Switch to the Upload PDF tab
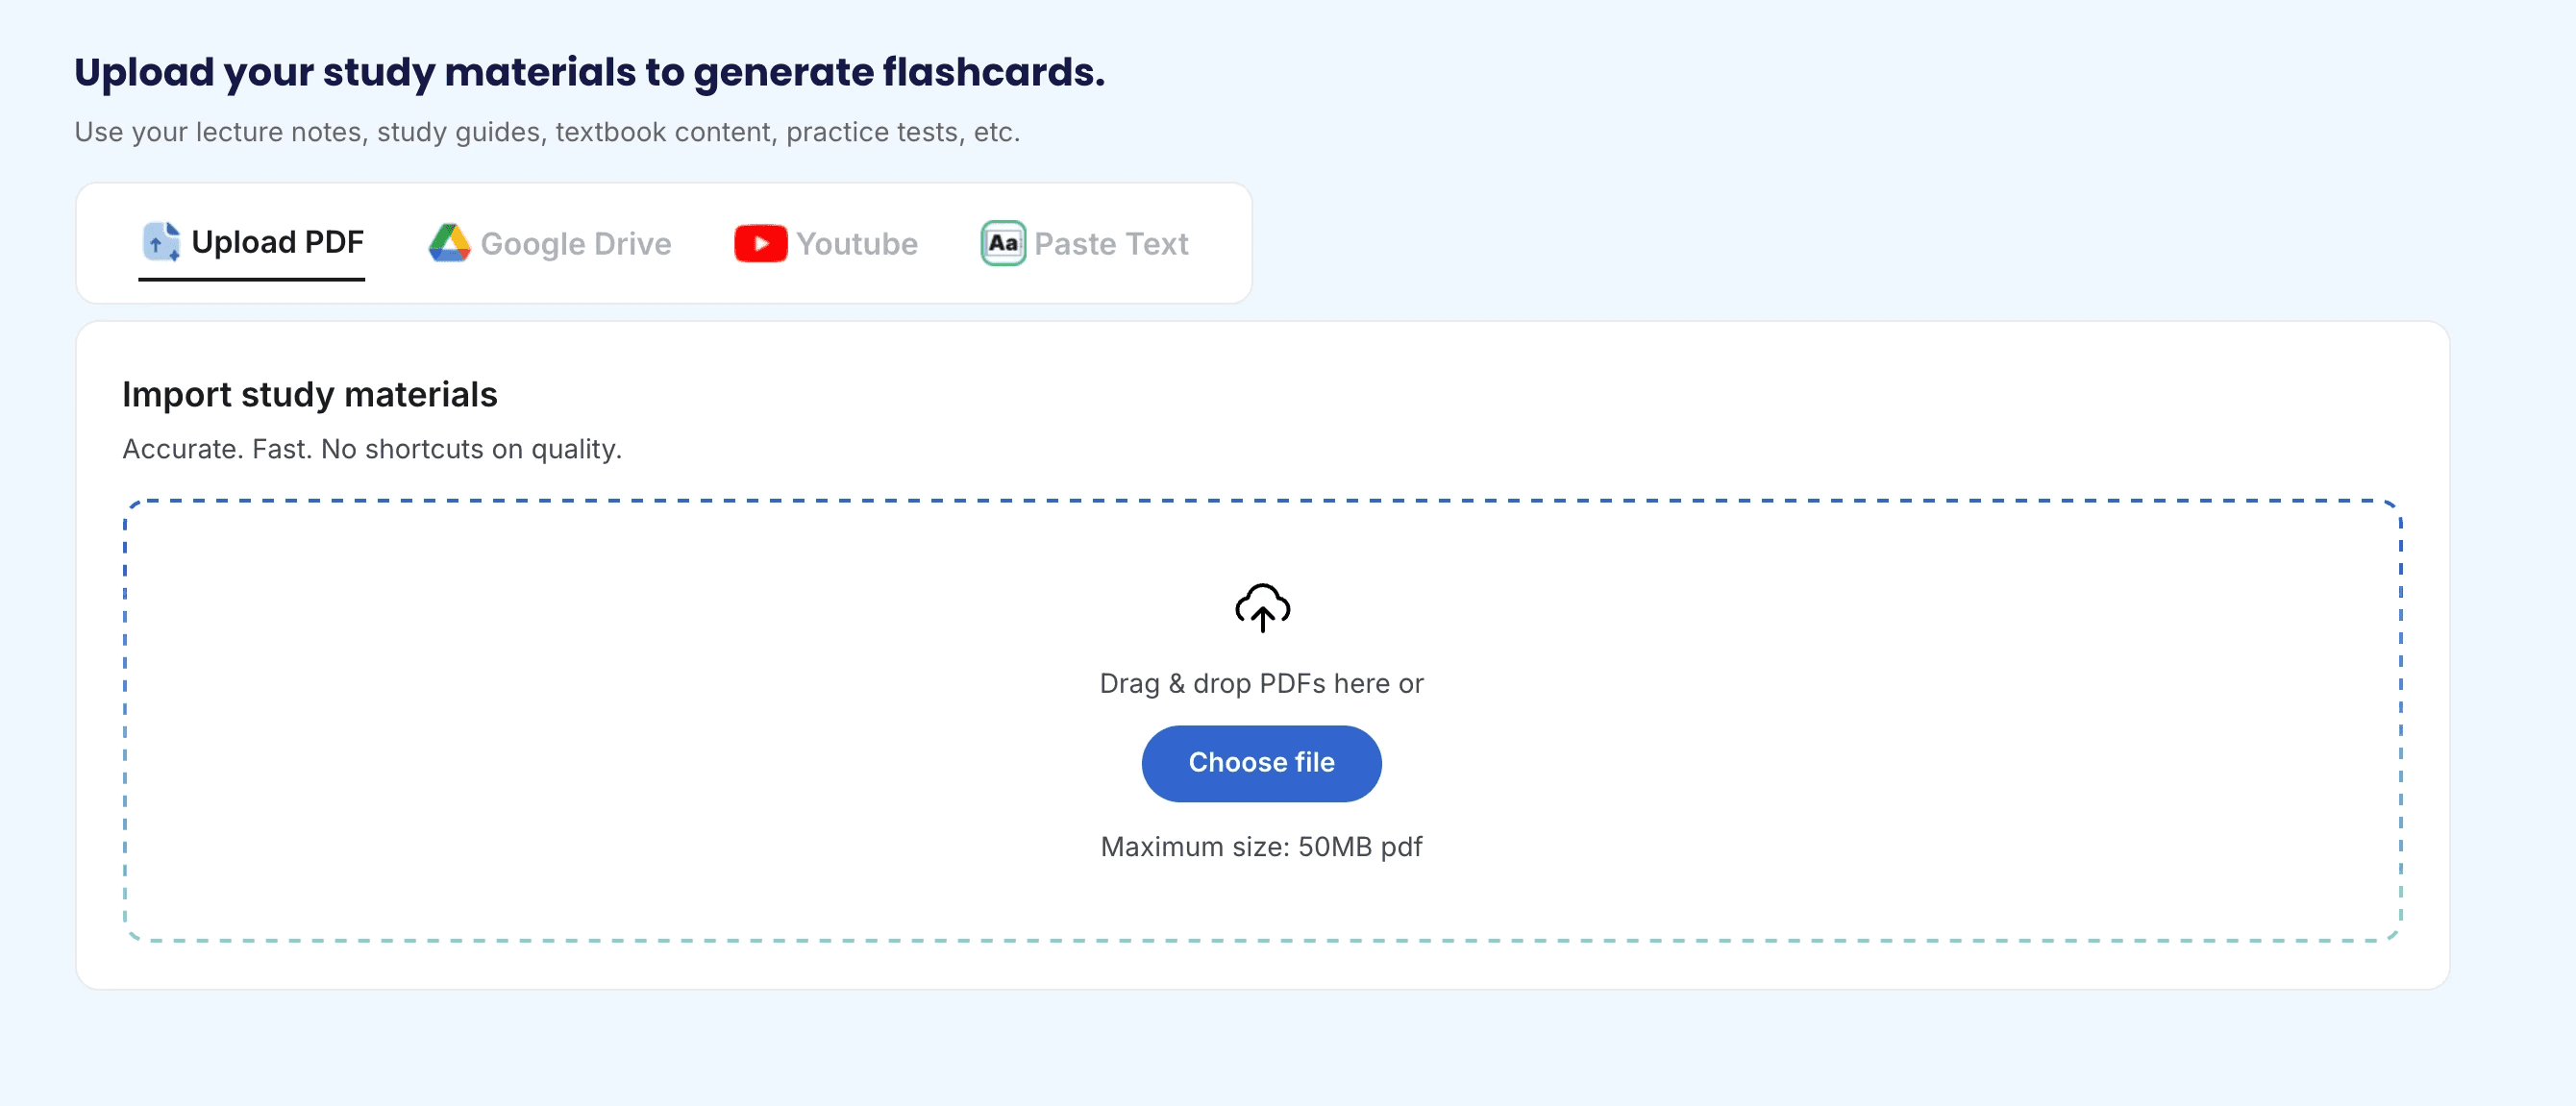2576x1106 pixels. coord(277,242)
